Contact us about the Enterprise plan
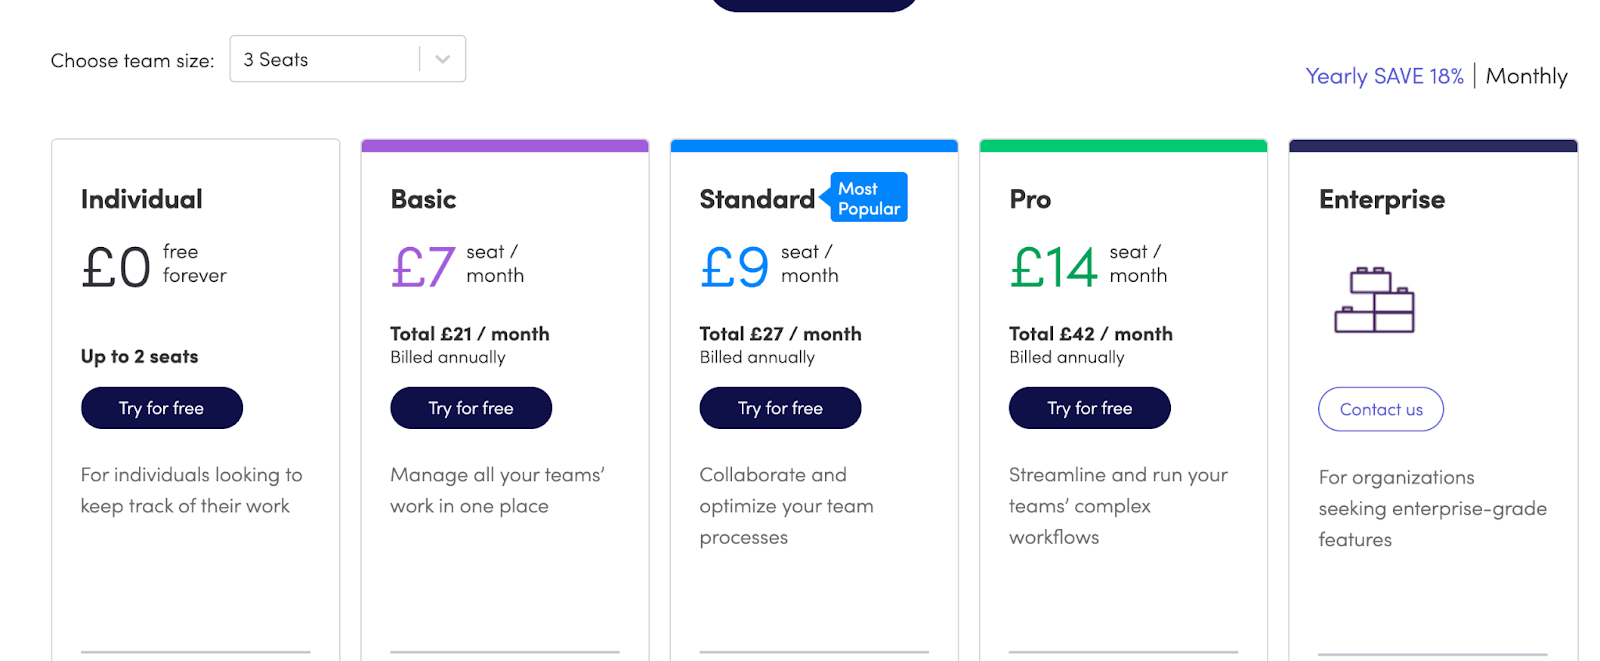The height and width of the screenshot is (661, 1600). [1380, 409]
